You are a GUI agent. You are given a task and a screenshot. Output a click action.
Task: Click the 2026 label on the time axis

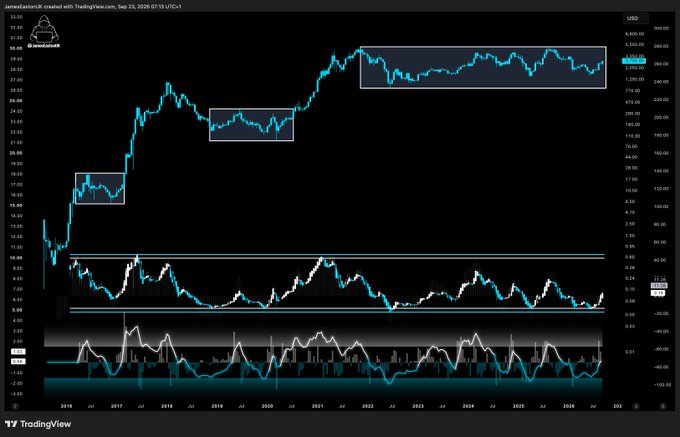[x=569, y=406]
